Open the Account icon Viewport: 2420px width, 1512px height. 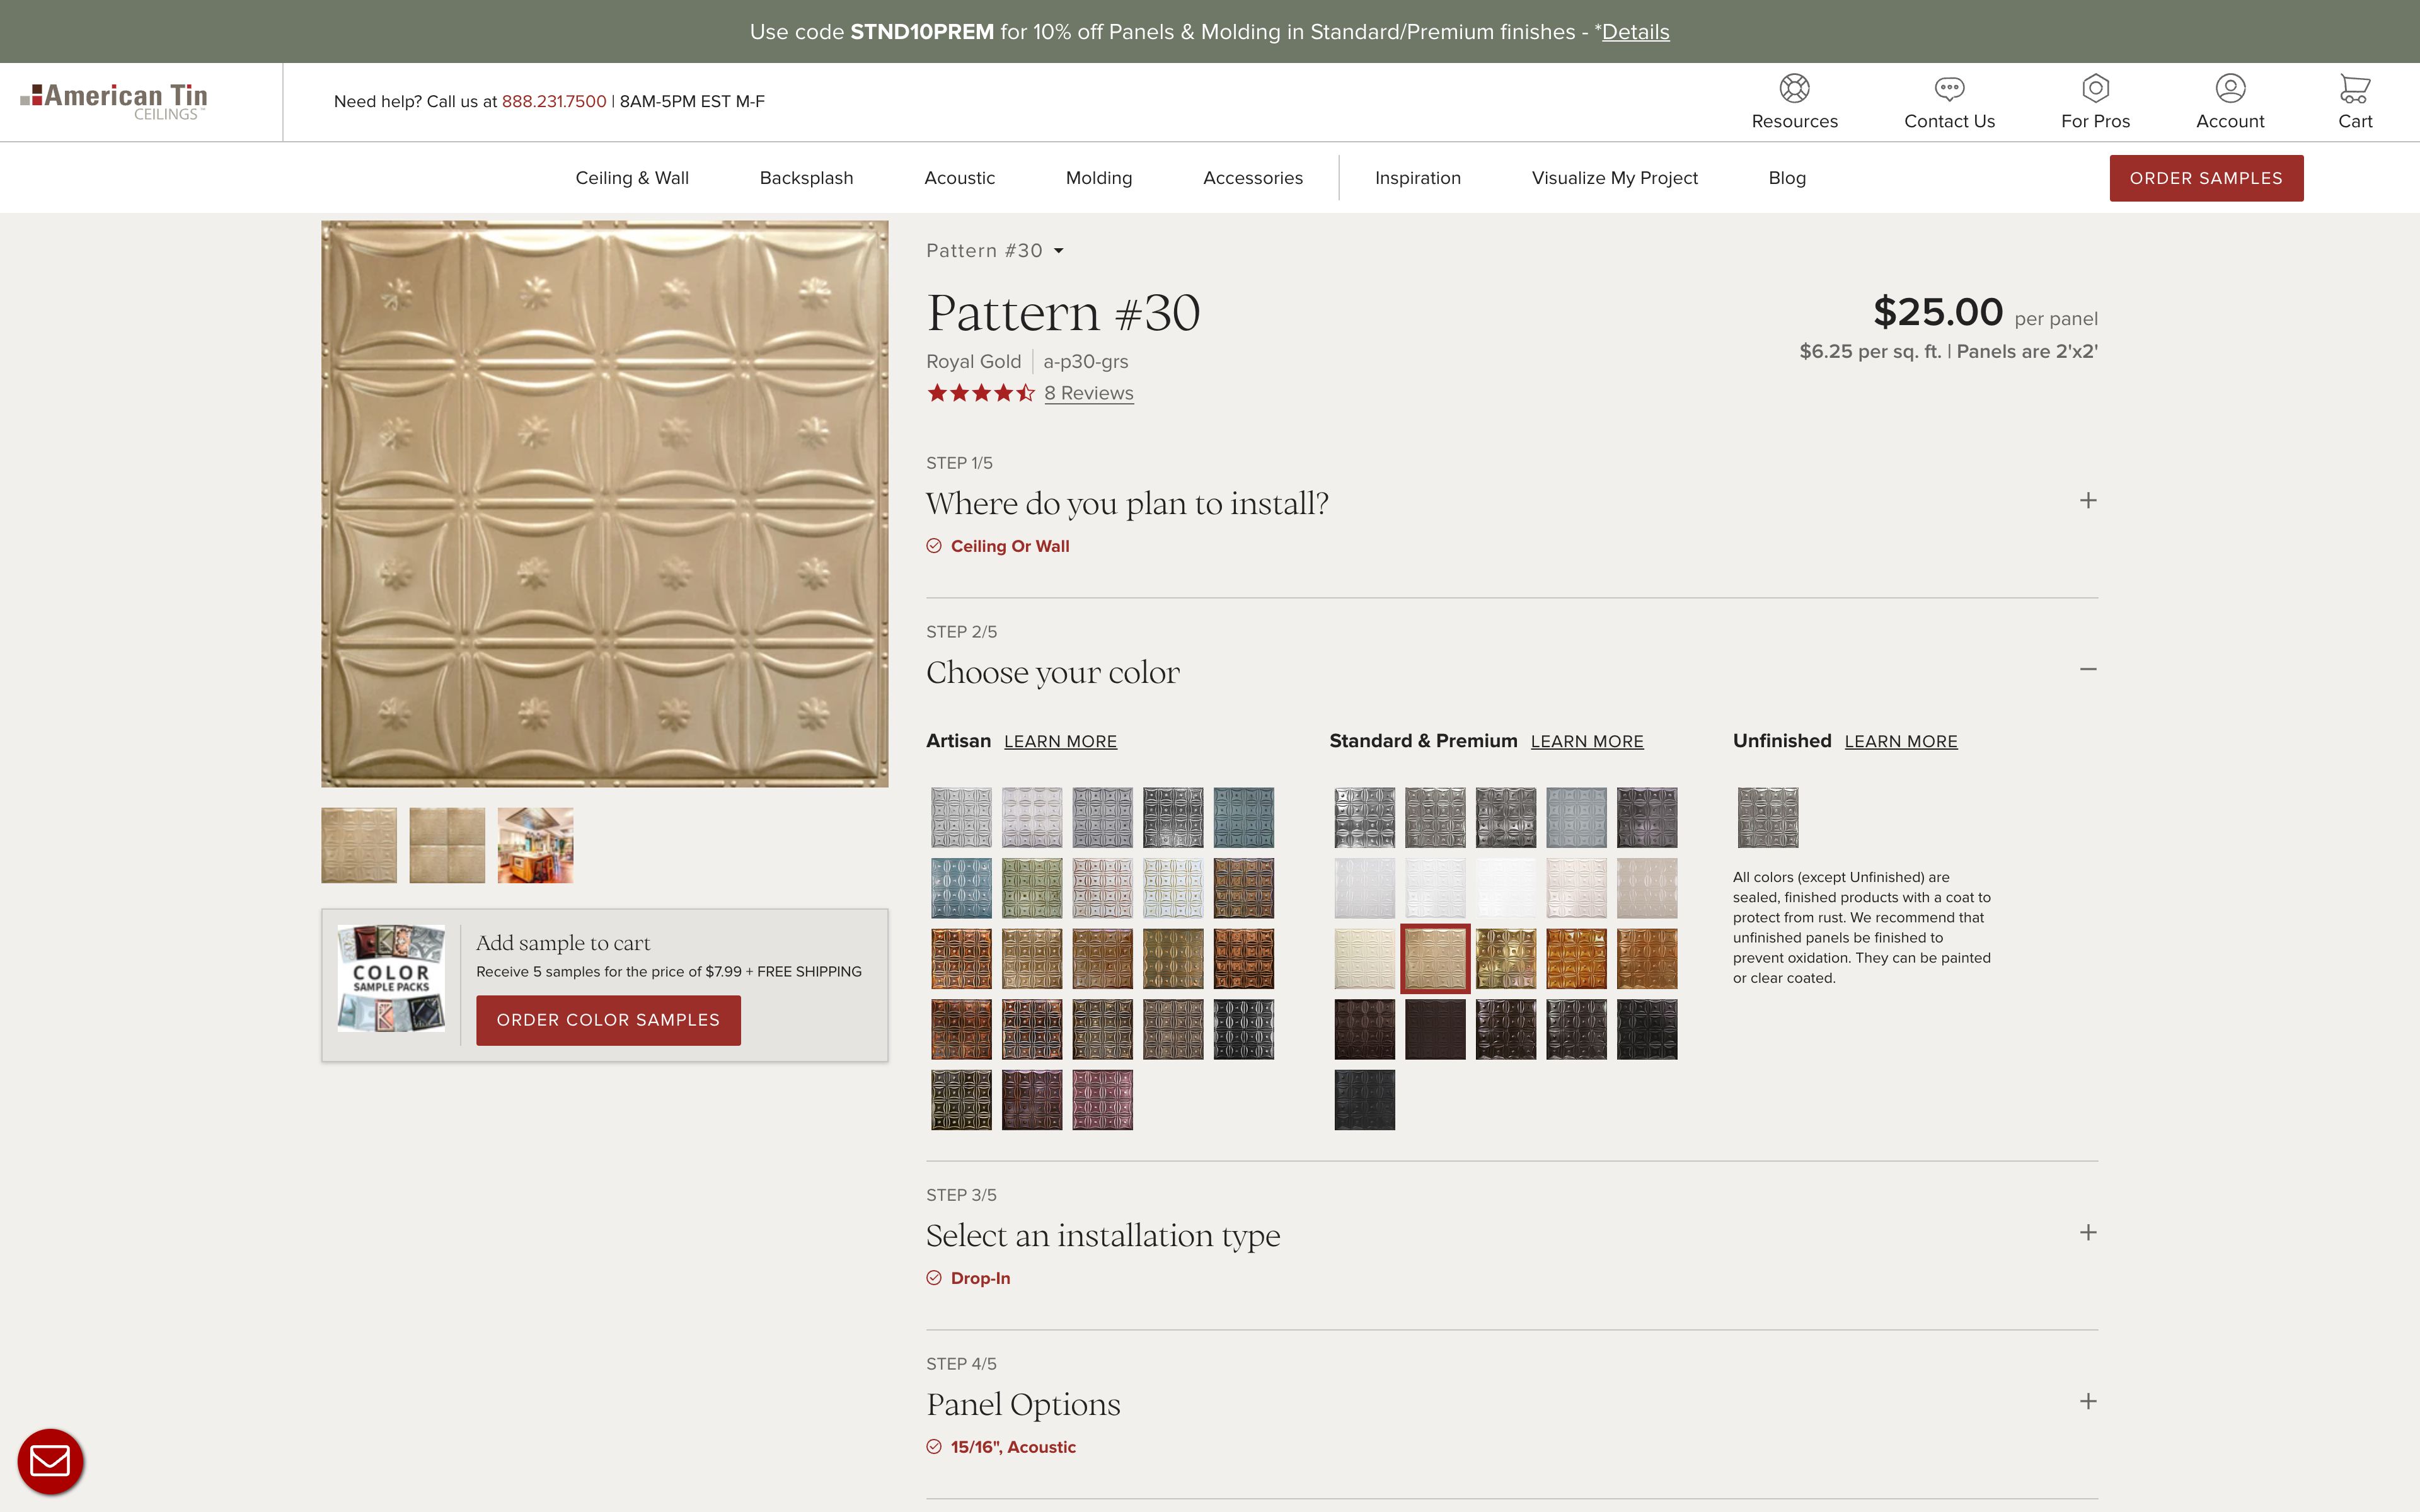2230,100
